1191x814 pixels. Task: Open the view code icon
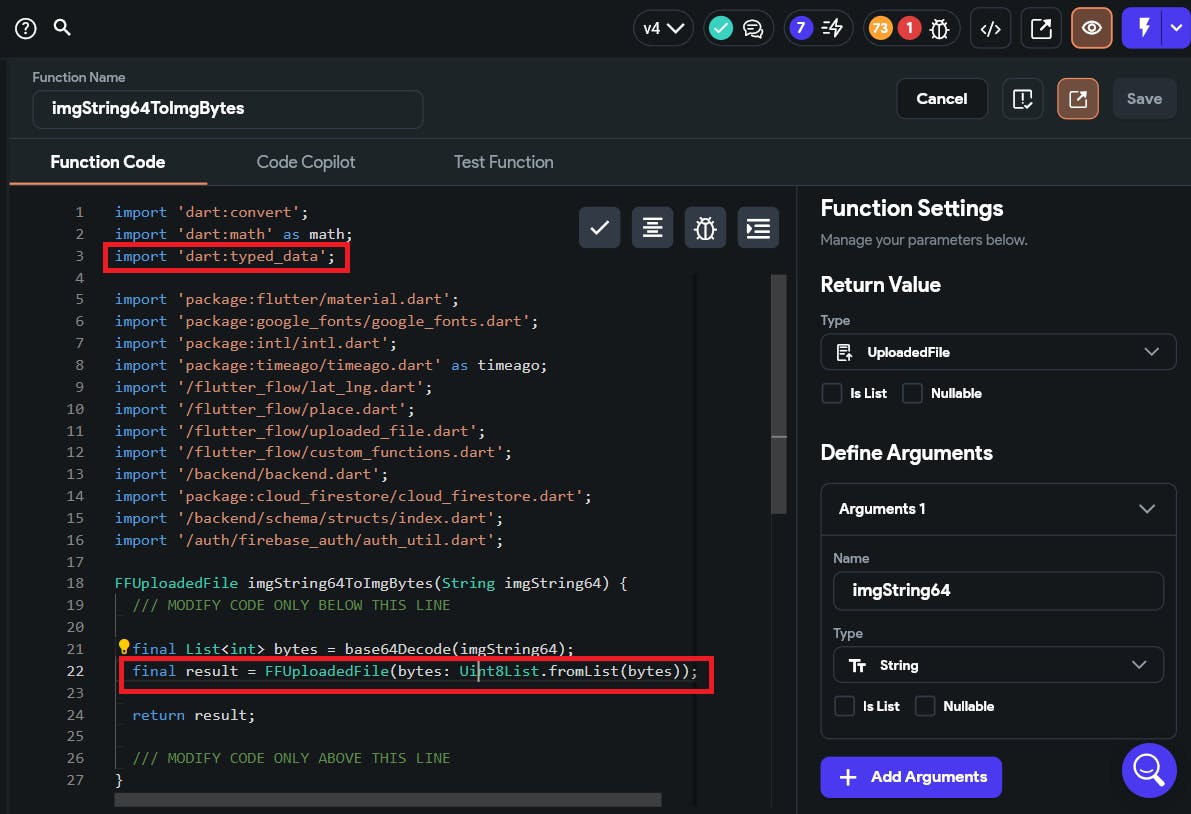click(990, 29)
